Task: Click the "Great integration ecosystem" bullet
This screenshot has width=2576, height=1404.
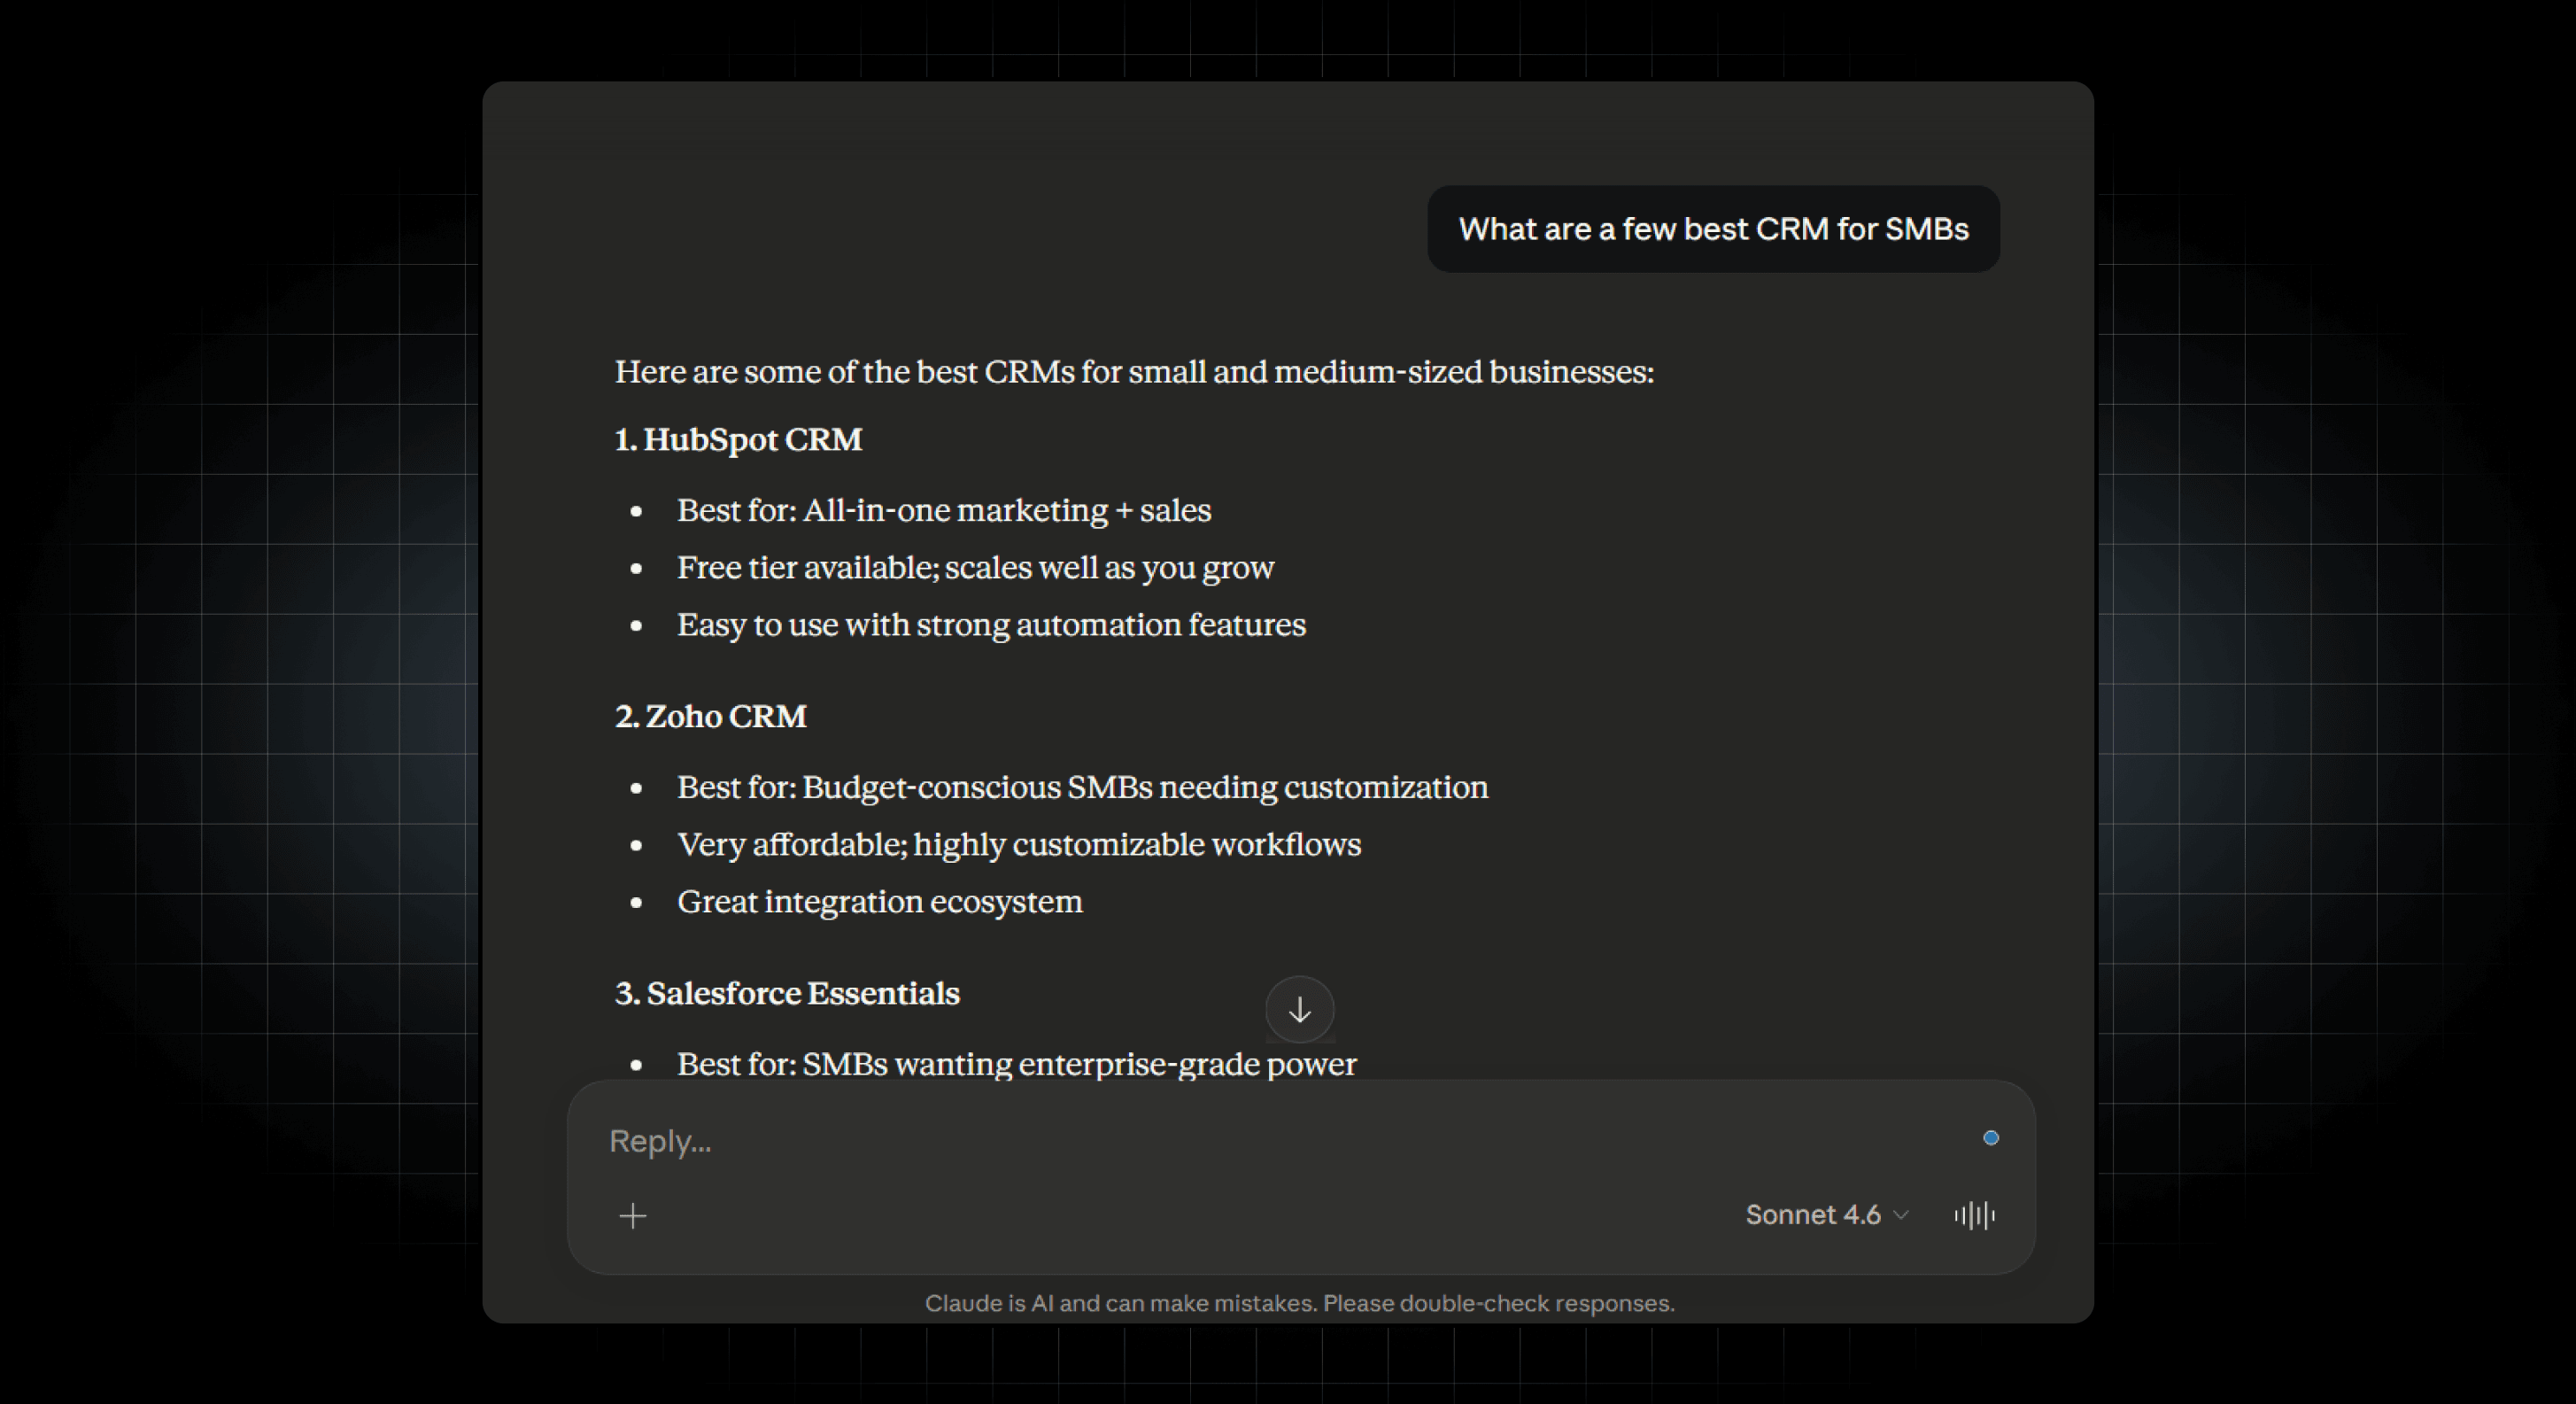Action: point(879,902)
